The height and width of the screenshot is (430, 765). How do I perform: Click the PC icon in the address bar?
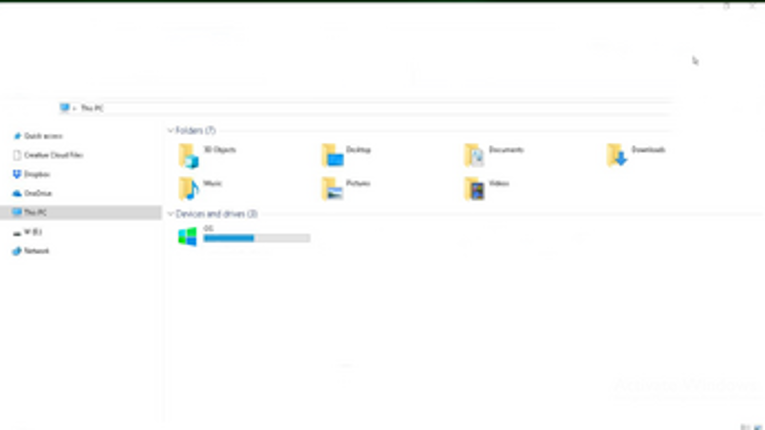coord(64,108)
